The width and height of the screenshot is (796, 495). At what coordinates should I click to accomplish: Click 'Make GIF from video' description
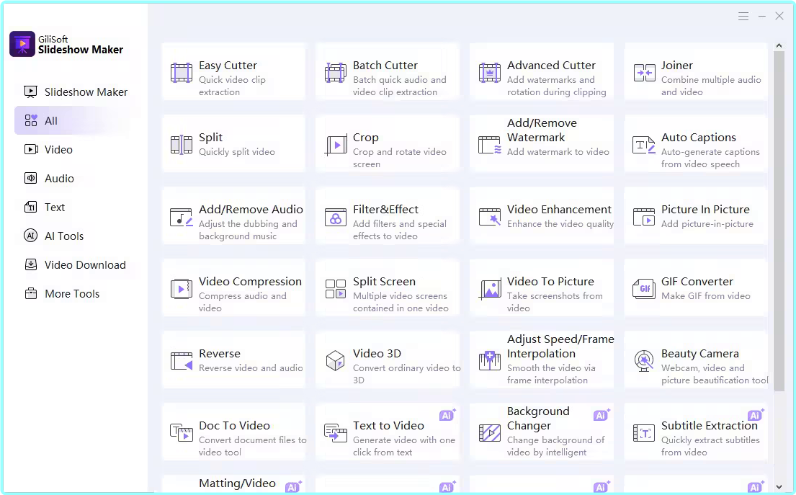point(705,295)
